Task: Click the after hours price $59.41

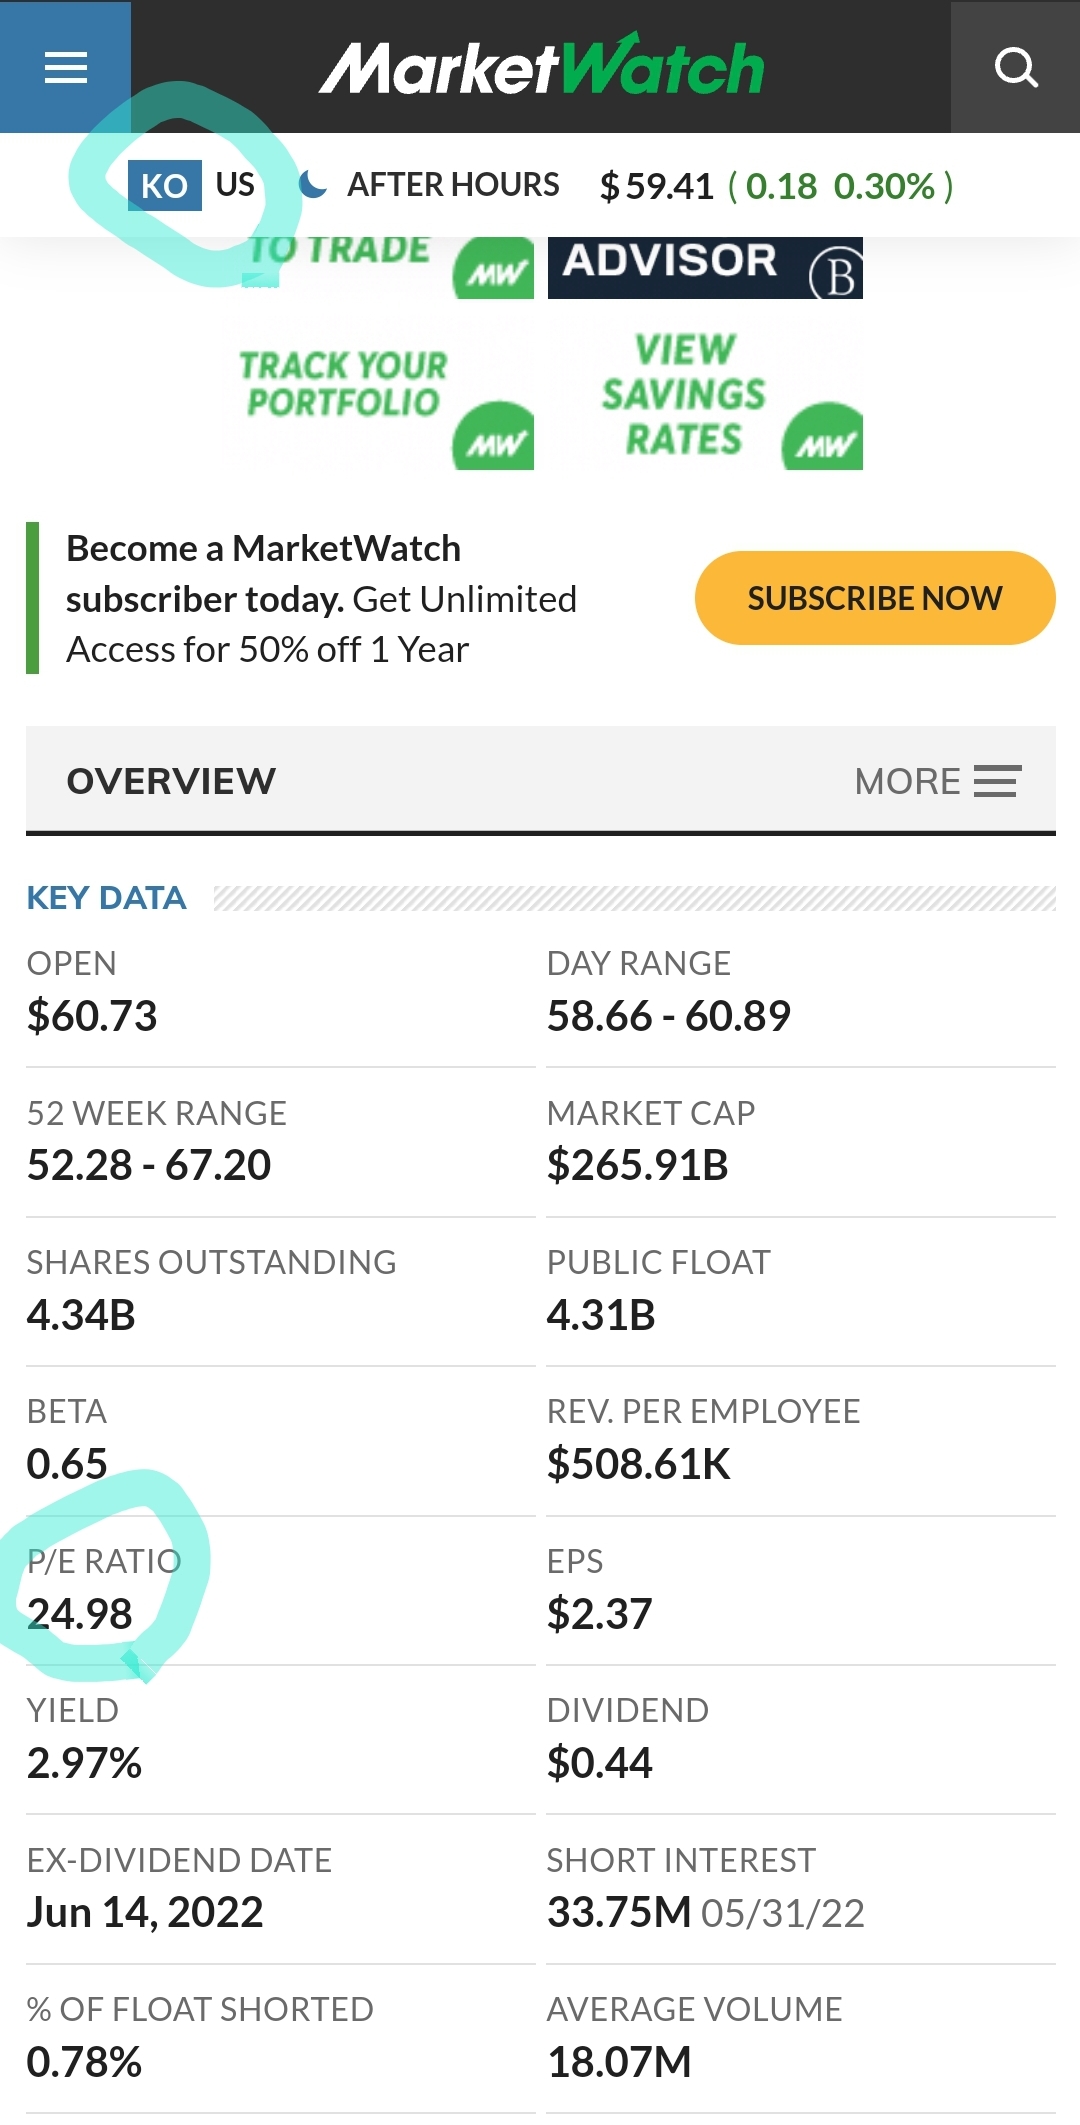Action: (x=657, y=186)
